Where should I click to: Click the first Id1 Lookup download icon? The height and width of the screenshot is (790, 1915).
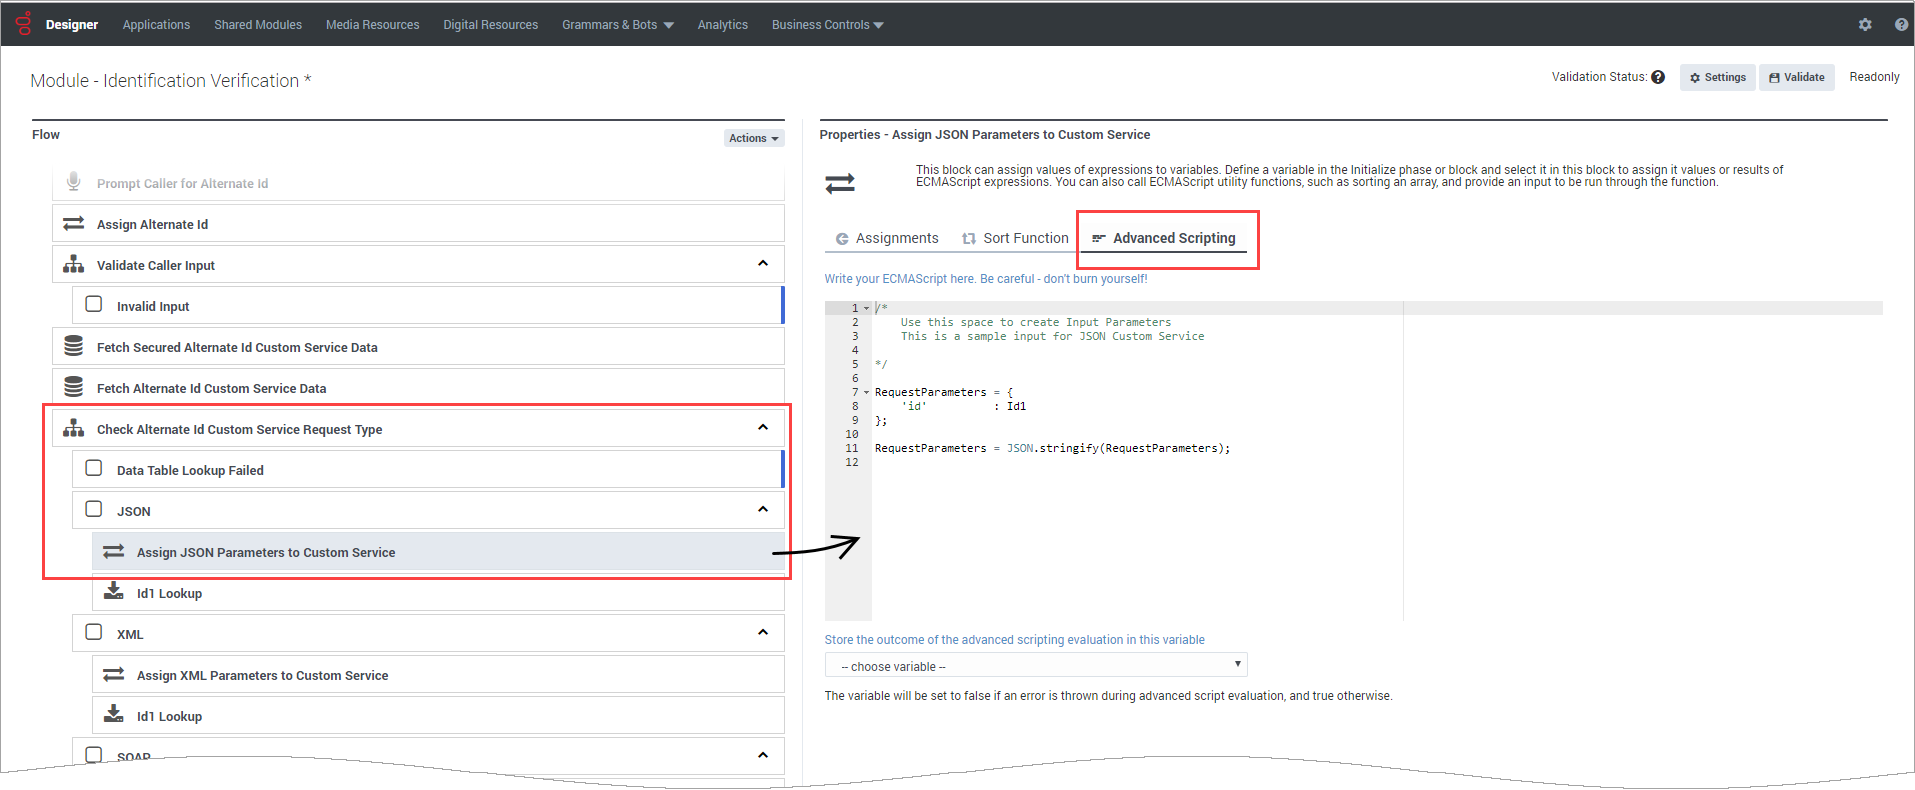(114, 592)
